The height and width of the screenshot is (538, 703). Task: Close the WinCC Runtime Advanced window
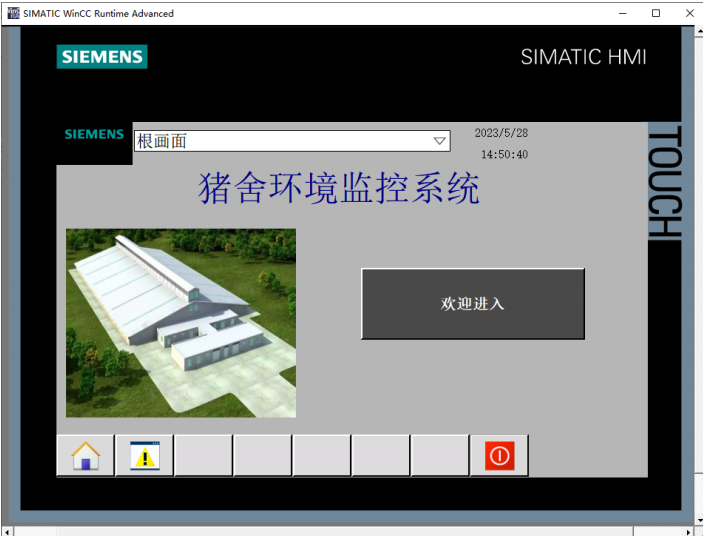[x=690, y=13]
